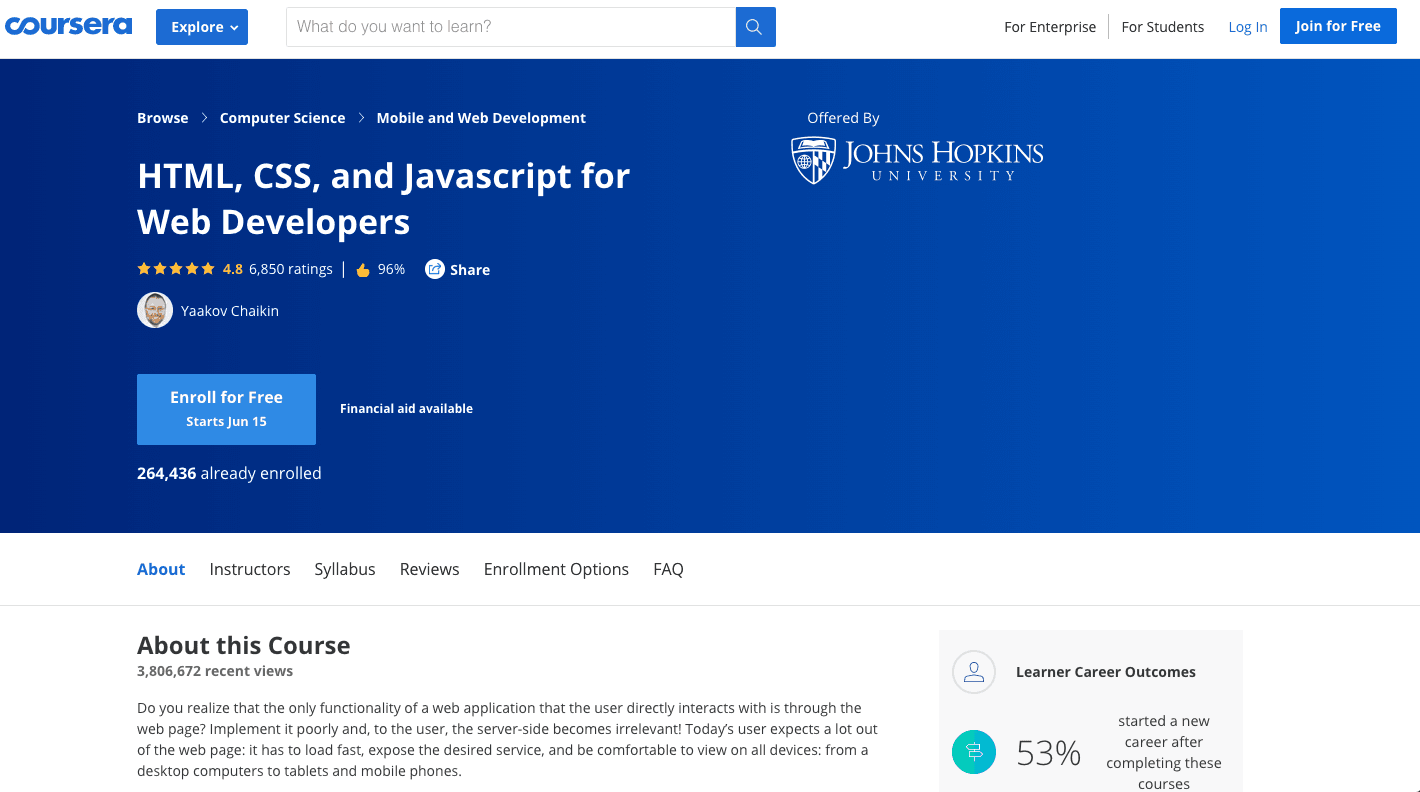Click the Join for Free button
Screen dimensions: 1420x792
click(1338, 26)
